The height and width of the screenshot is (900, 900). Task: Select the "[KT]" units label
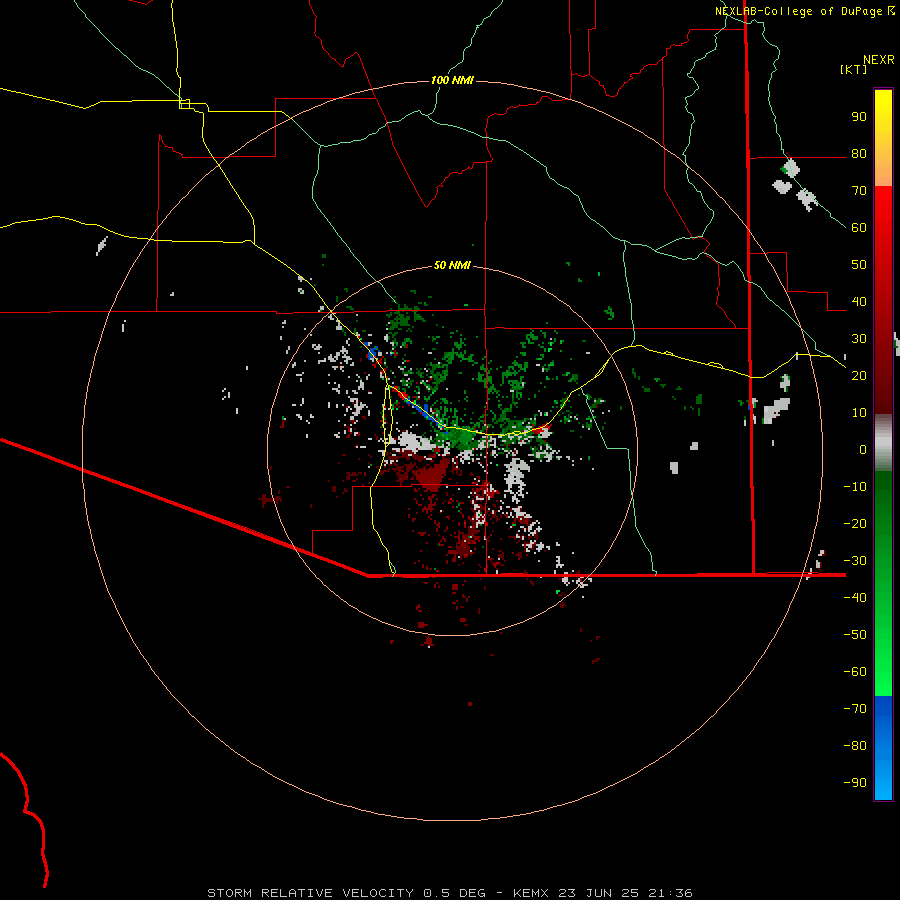pyautogui.click(x=853, y=69)
